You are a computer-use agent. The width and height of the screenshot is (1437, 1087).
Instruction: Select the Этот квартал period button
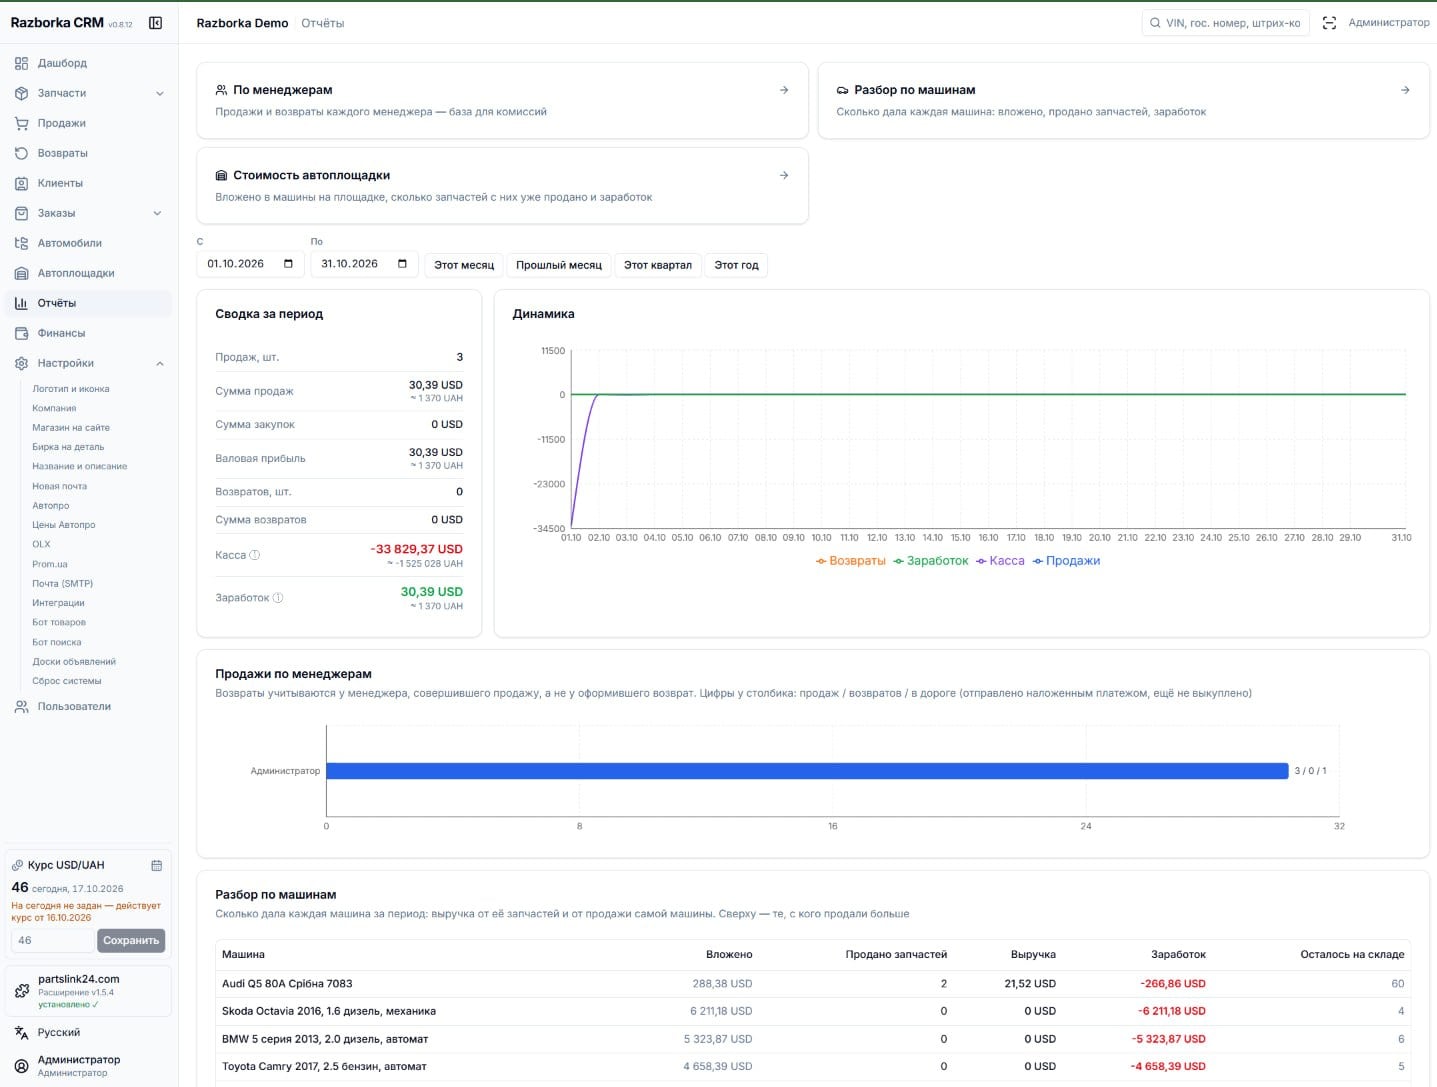click(658, 265)
